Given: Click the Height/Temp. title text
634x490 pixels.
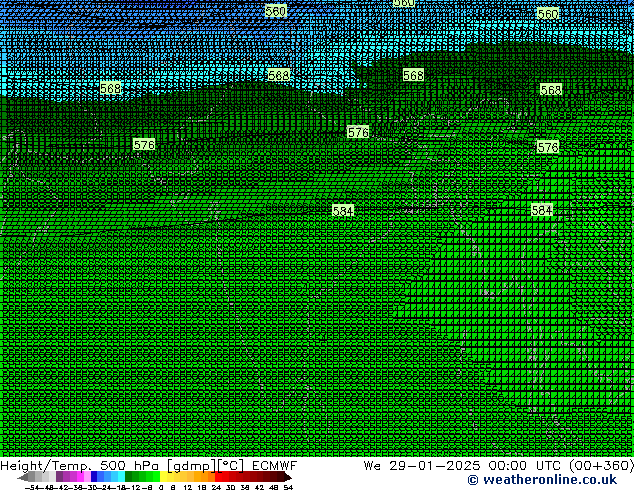Looking at the screenshot, I should click(45, 466).
